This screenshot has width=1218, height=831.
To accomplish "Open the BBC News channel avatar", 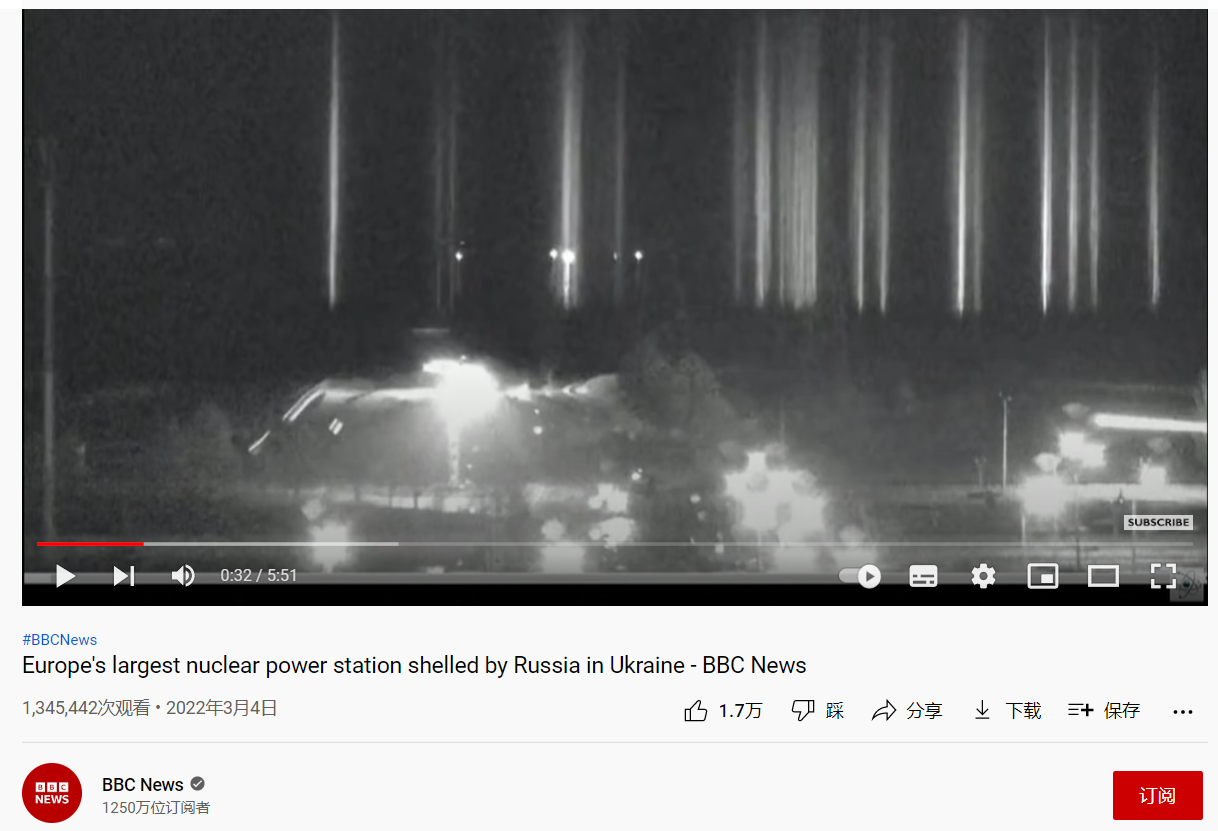I will 52,793.
